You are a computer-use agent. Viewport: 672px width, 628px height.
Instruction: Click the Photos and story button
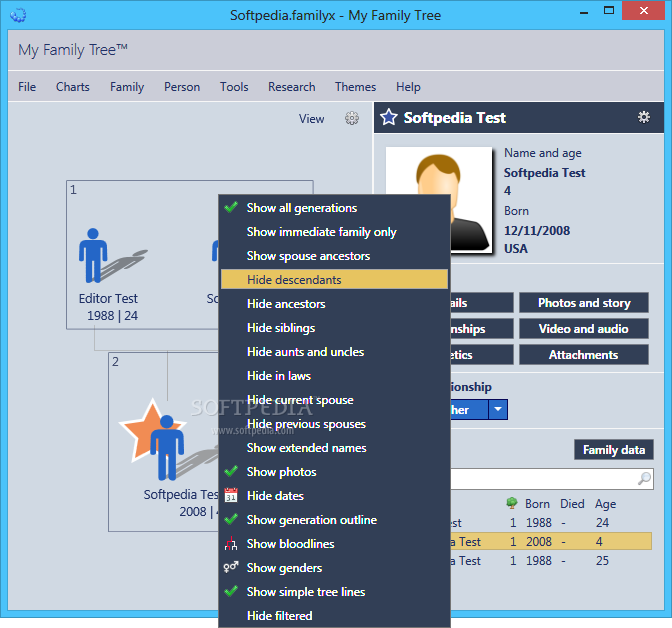(584, 303)
